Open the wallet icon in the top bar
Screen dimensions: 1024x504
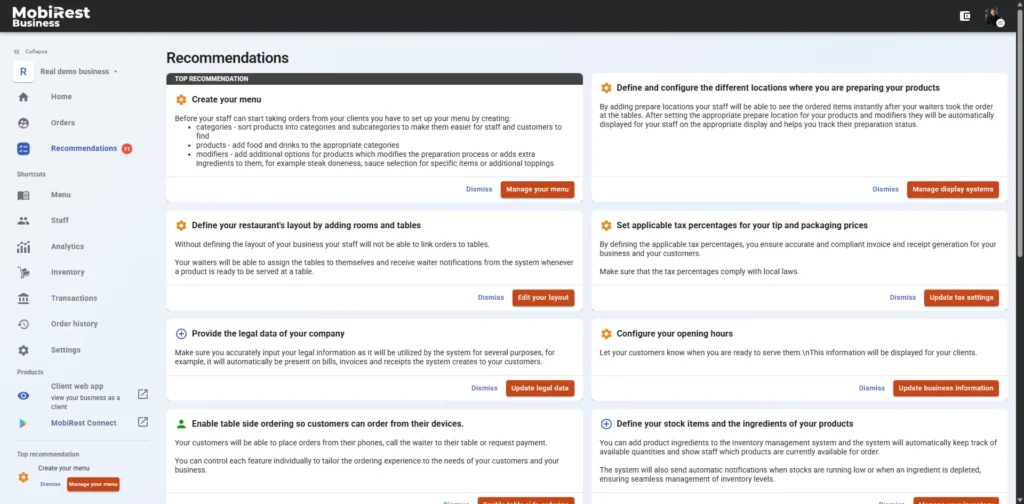pos(965,16)
